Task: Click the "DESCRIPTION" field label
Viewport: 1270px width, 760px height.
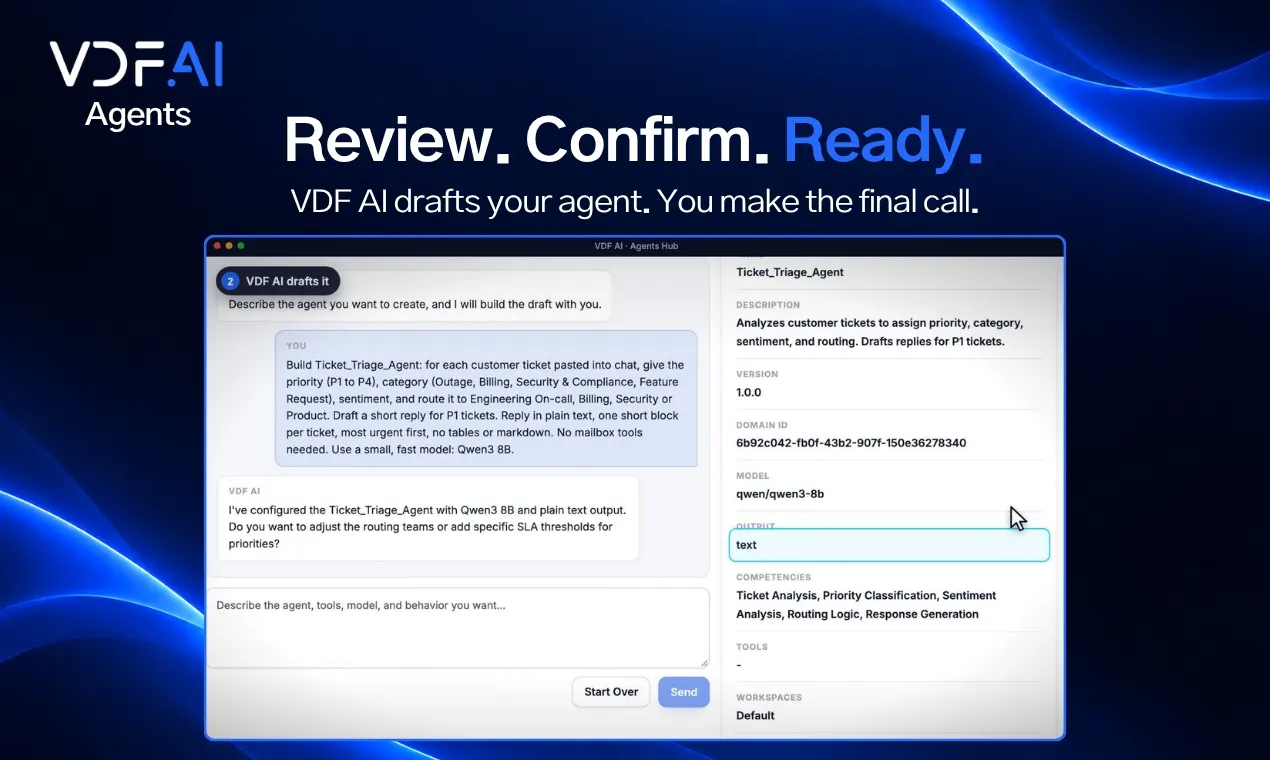Action: pyautogui.click(x=768, y=305)
